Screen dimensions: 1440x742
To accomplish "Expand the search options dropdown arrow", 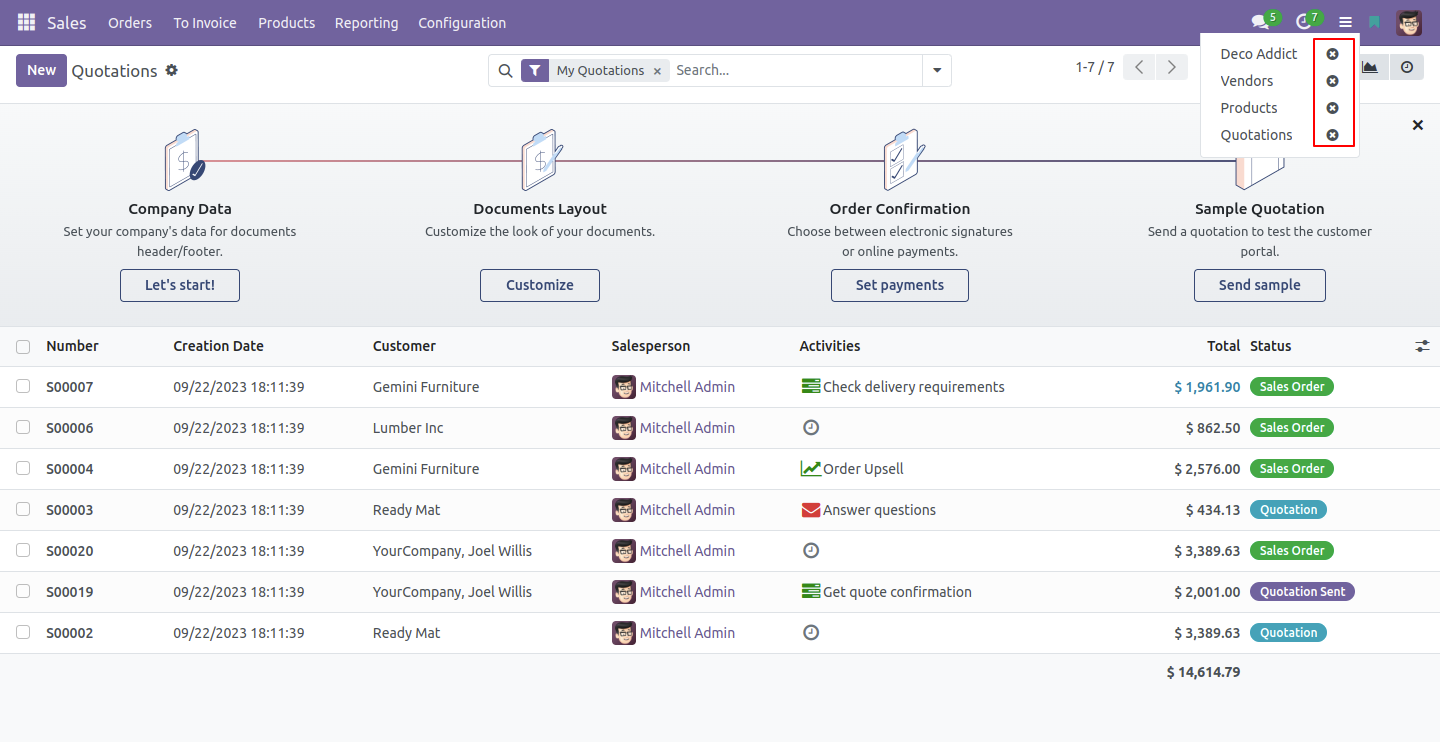I will [x=937, y=71].
